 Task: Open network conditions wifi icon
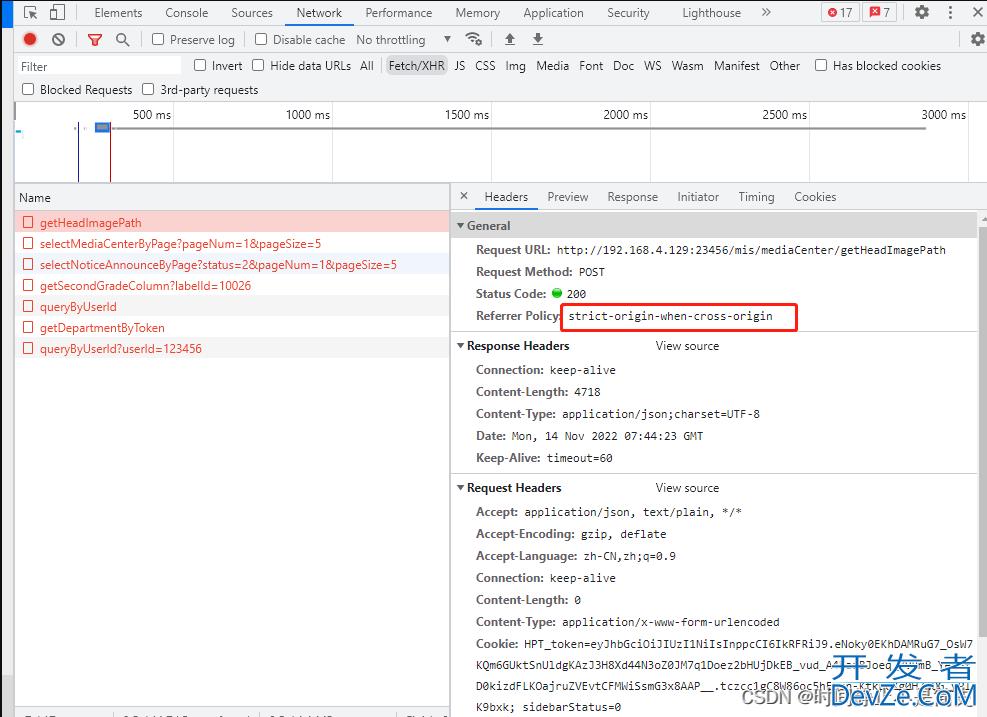click(x=473, y=39)
